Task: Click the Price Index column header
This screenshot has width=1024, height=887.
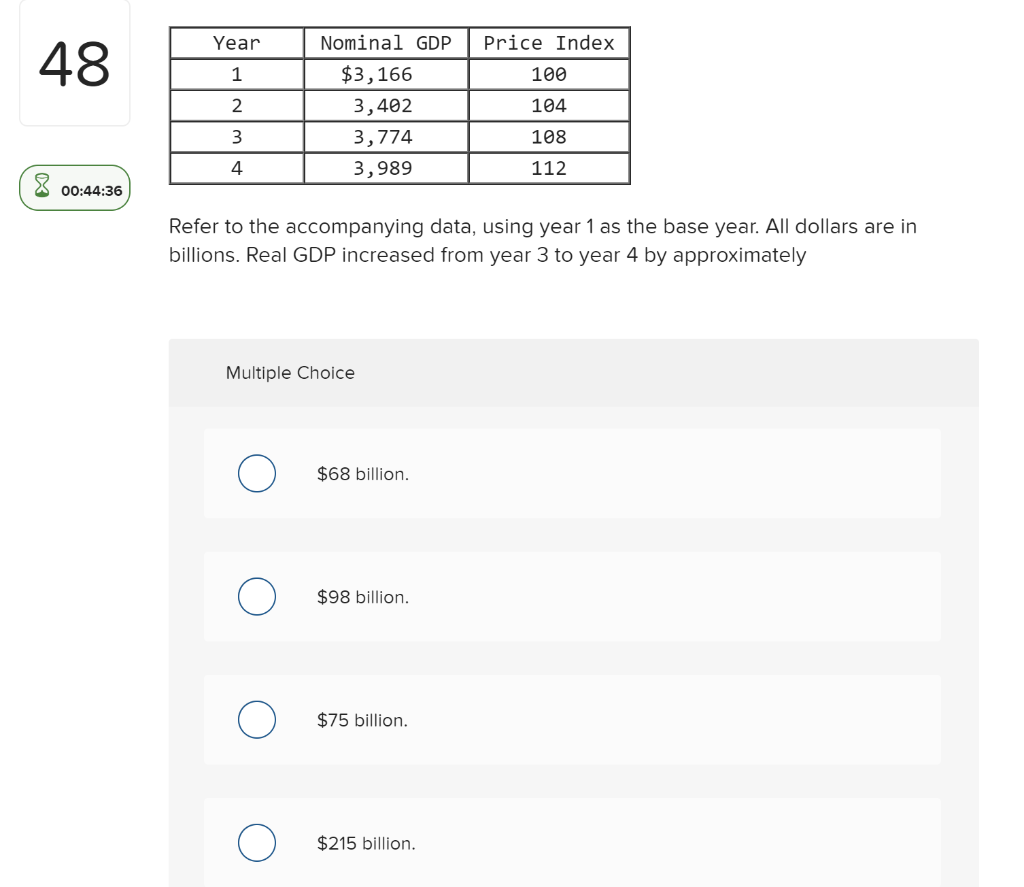Action: point(549,43)
